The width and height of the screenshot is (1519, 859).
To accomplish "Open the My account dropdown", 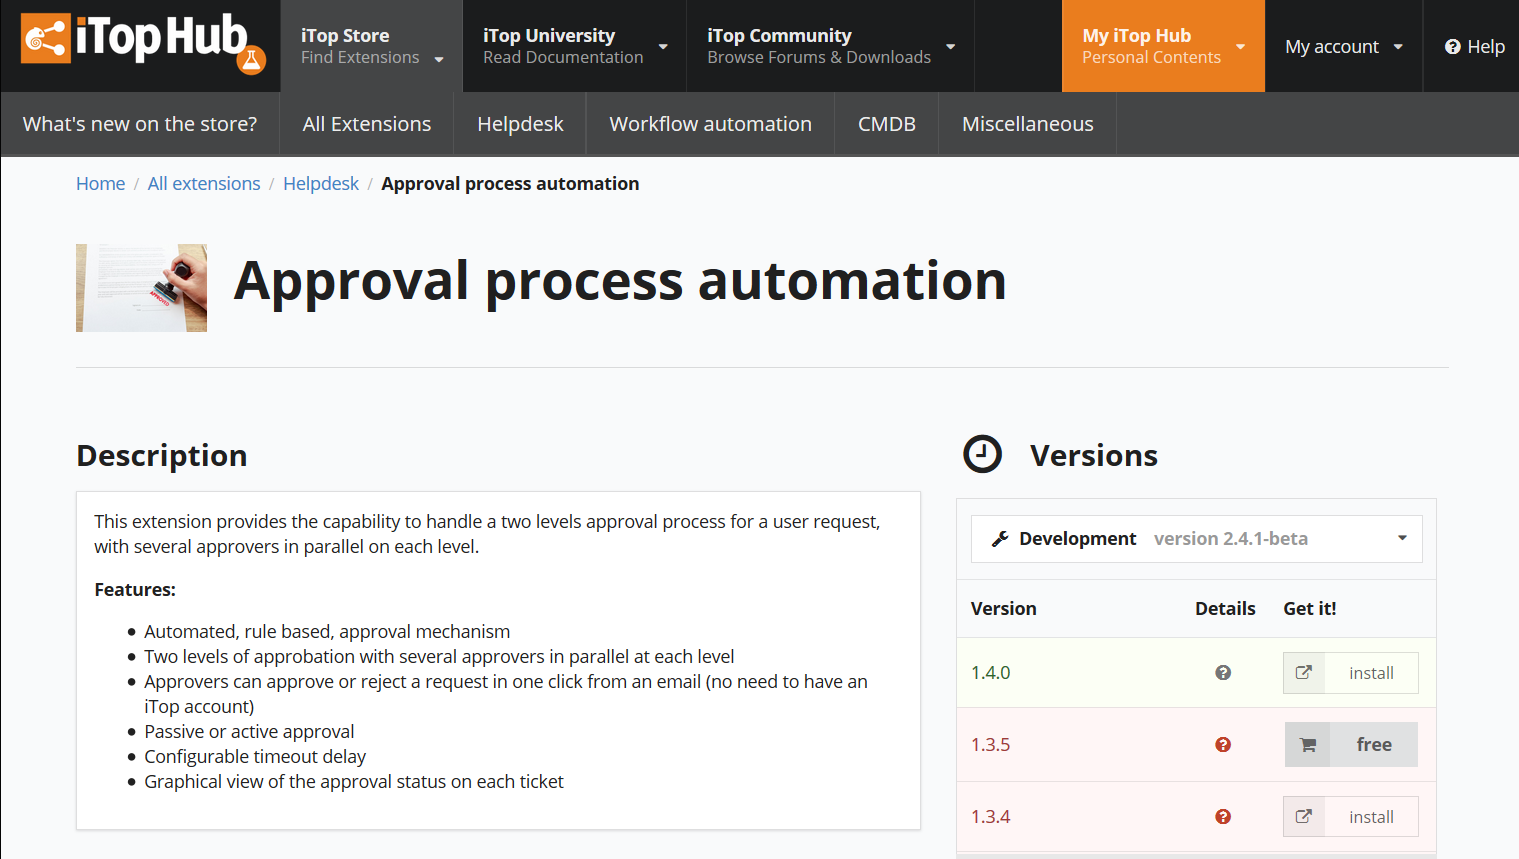I will coord(1343,47).
